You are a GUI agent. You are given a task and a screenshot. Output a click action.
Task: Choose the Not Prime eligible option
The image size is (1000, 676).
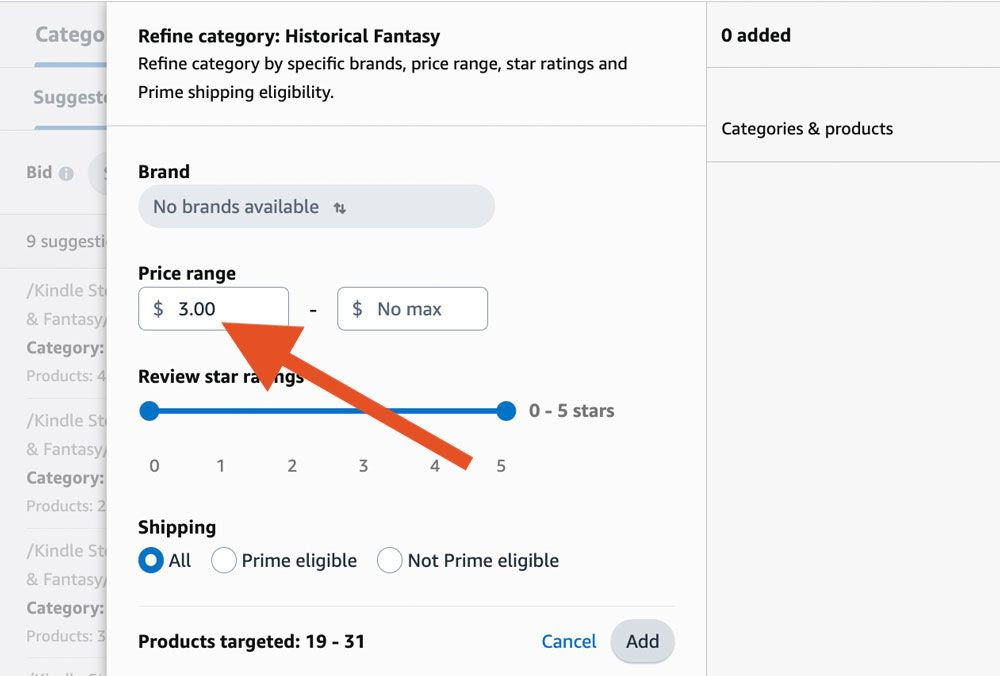(x=390, y=560)
